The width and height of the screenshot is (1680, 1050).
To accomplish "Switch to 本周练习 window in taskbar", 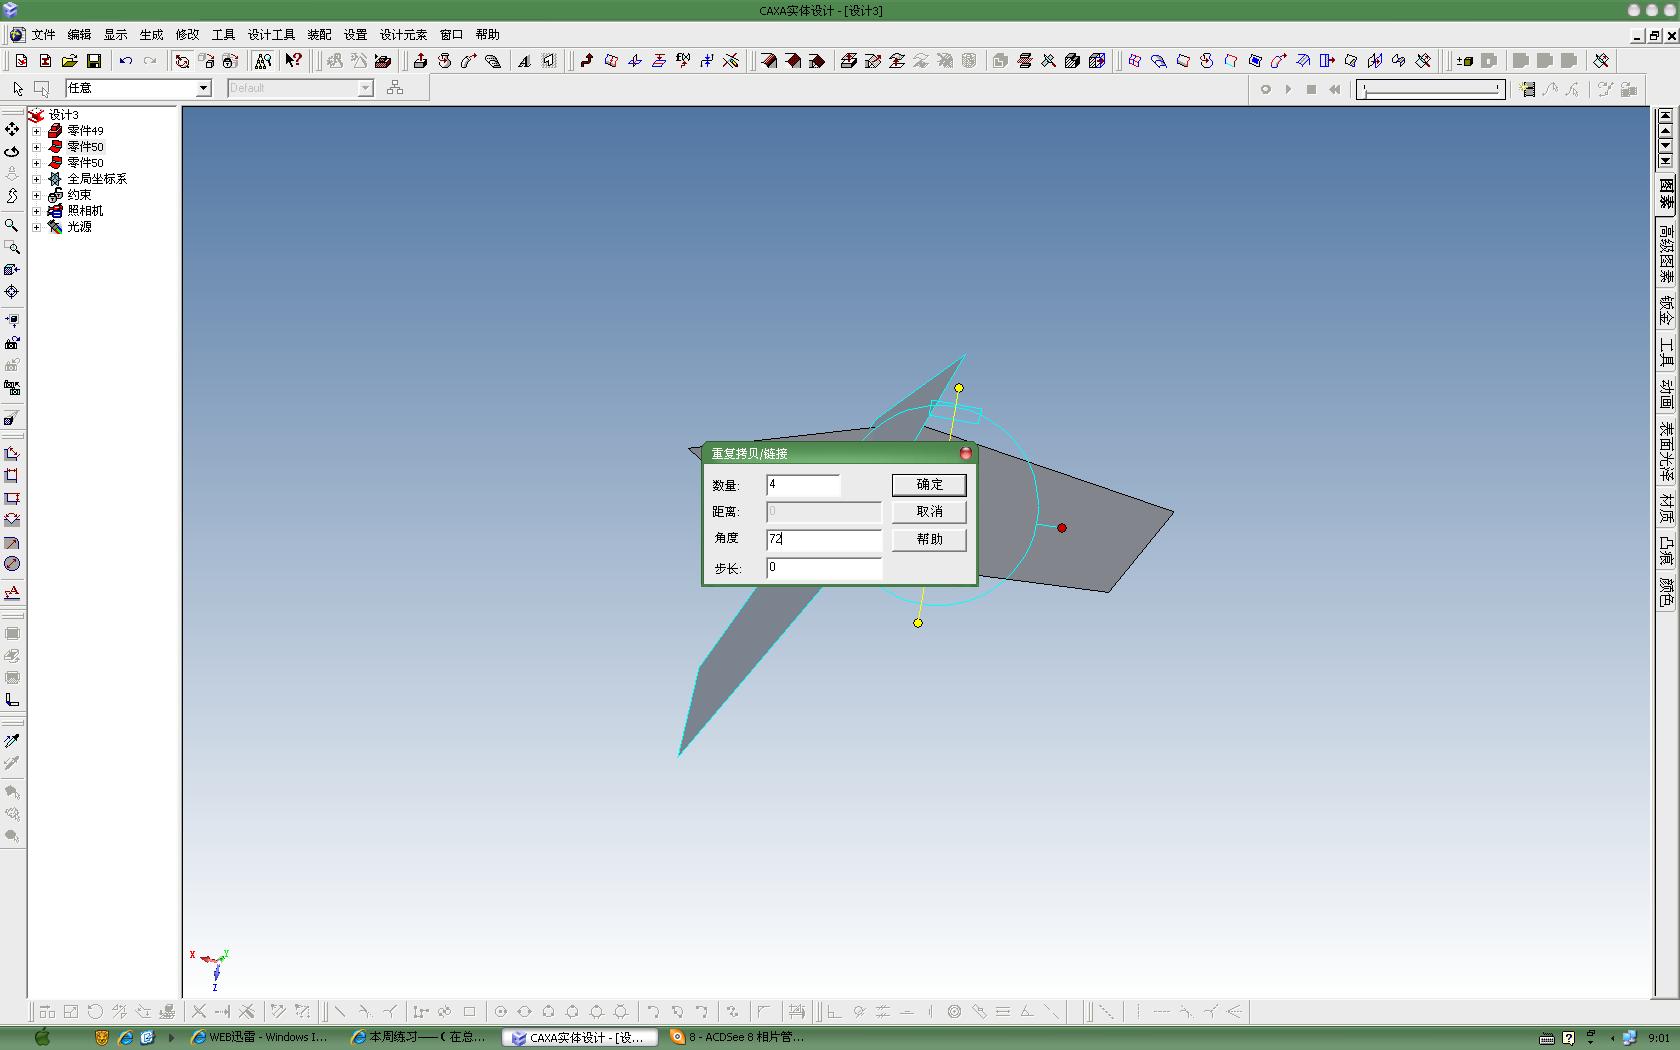I will (x=420, y=1038).
